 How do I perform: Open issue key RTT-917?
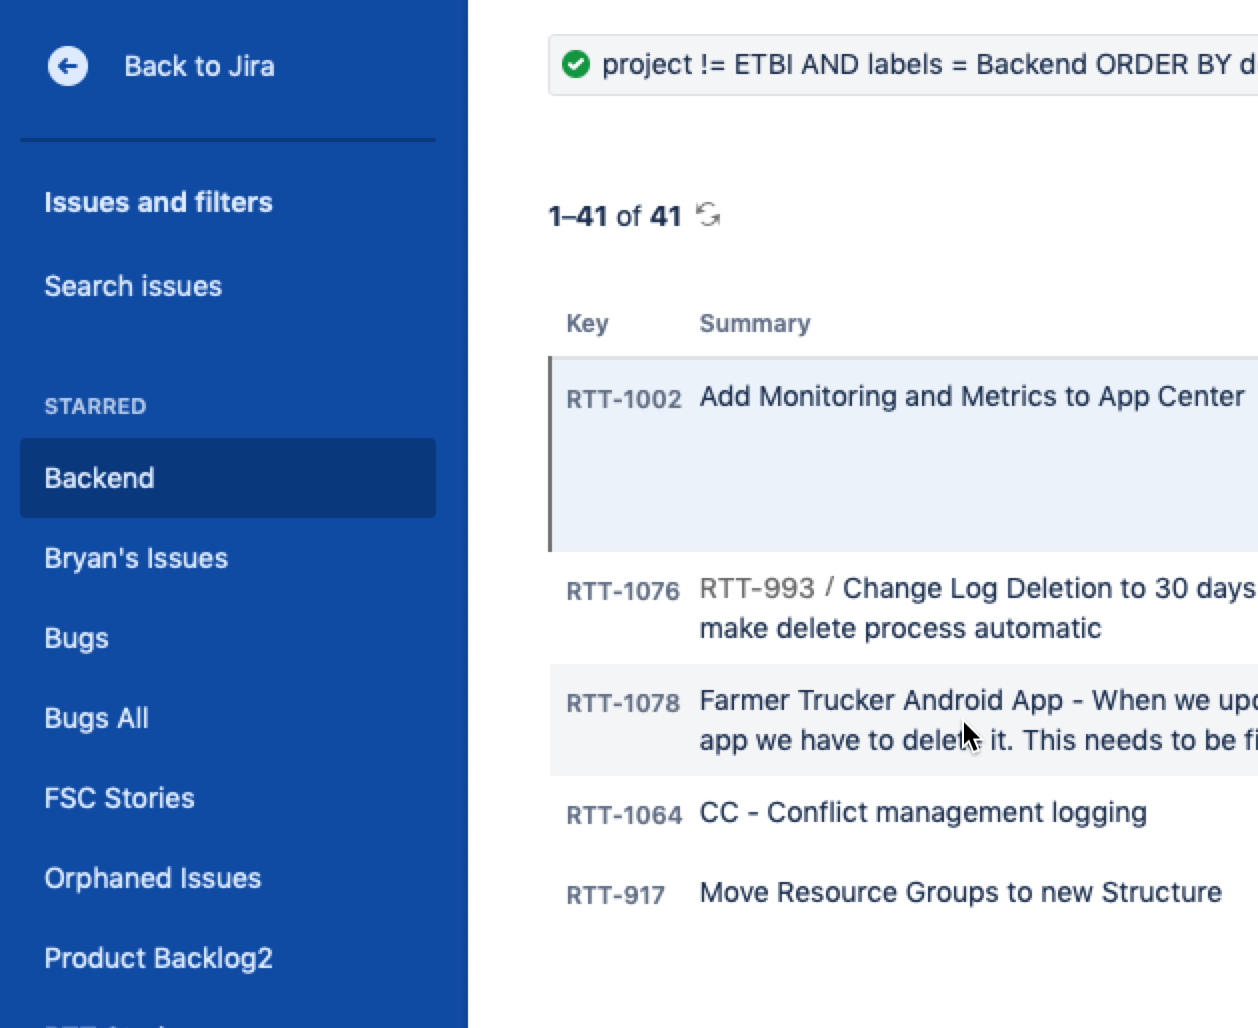pyautogui.click(x=615, y=895)
